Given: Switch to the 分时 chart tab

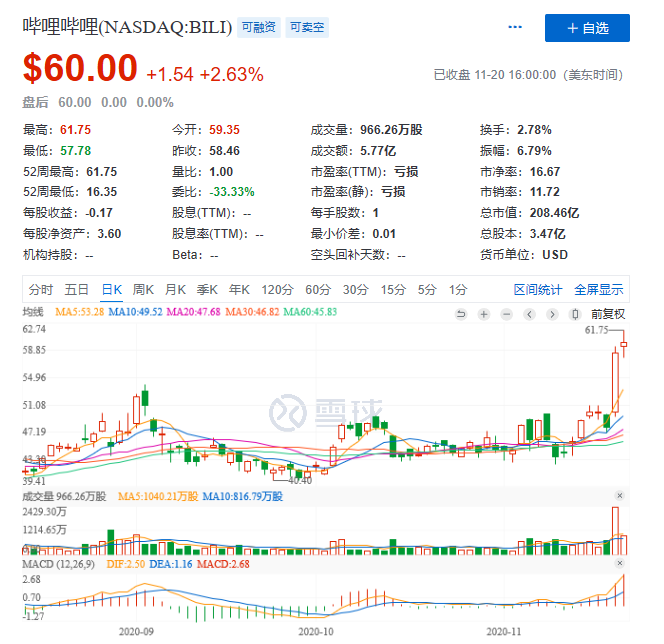Looking at the screenshot, I should tap(41, 290).
